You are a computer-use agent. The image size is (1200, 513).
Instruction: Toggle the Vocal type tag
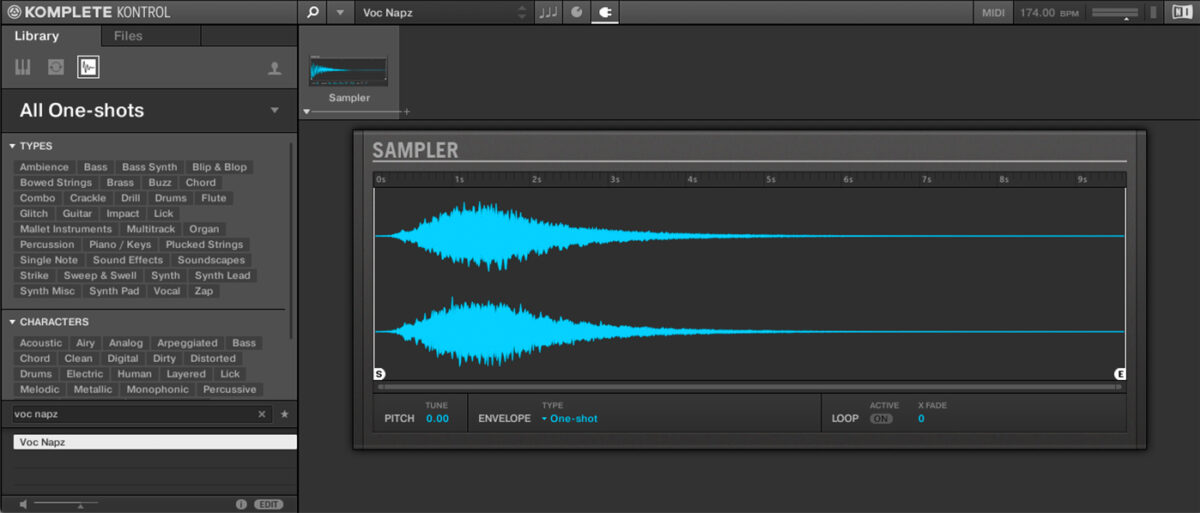167,291
